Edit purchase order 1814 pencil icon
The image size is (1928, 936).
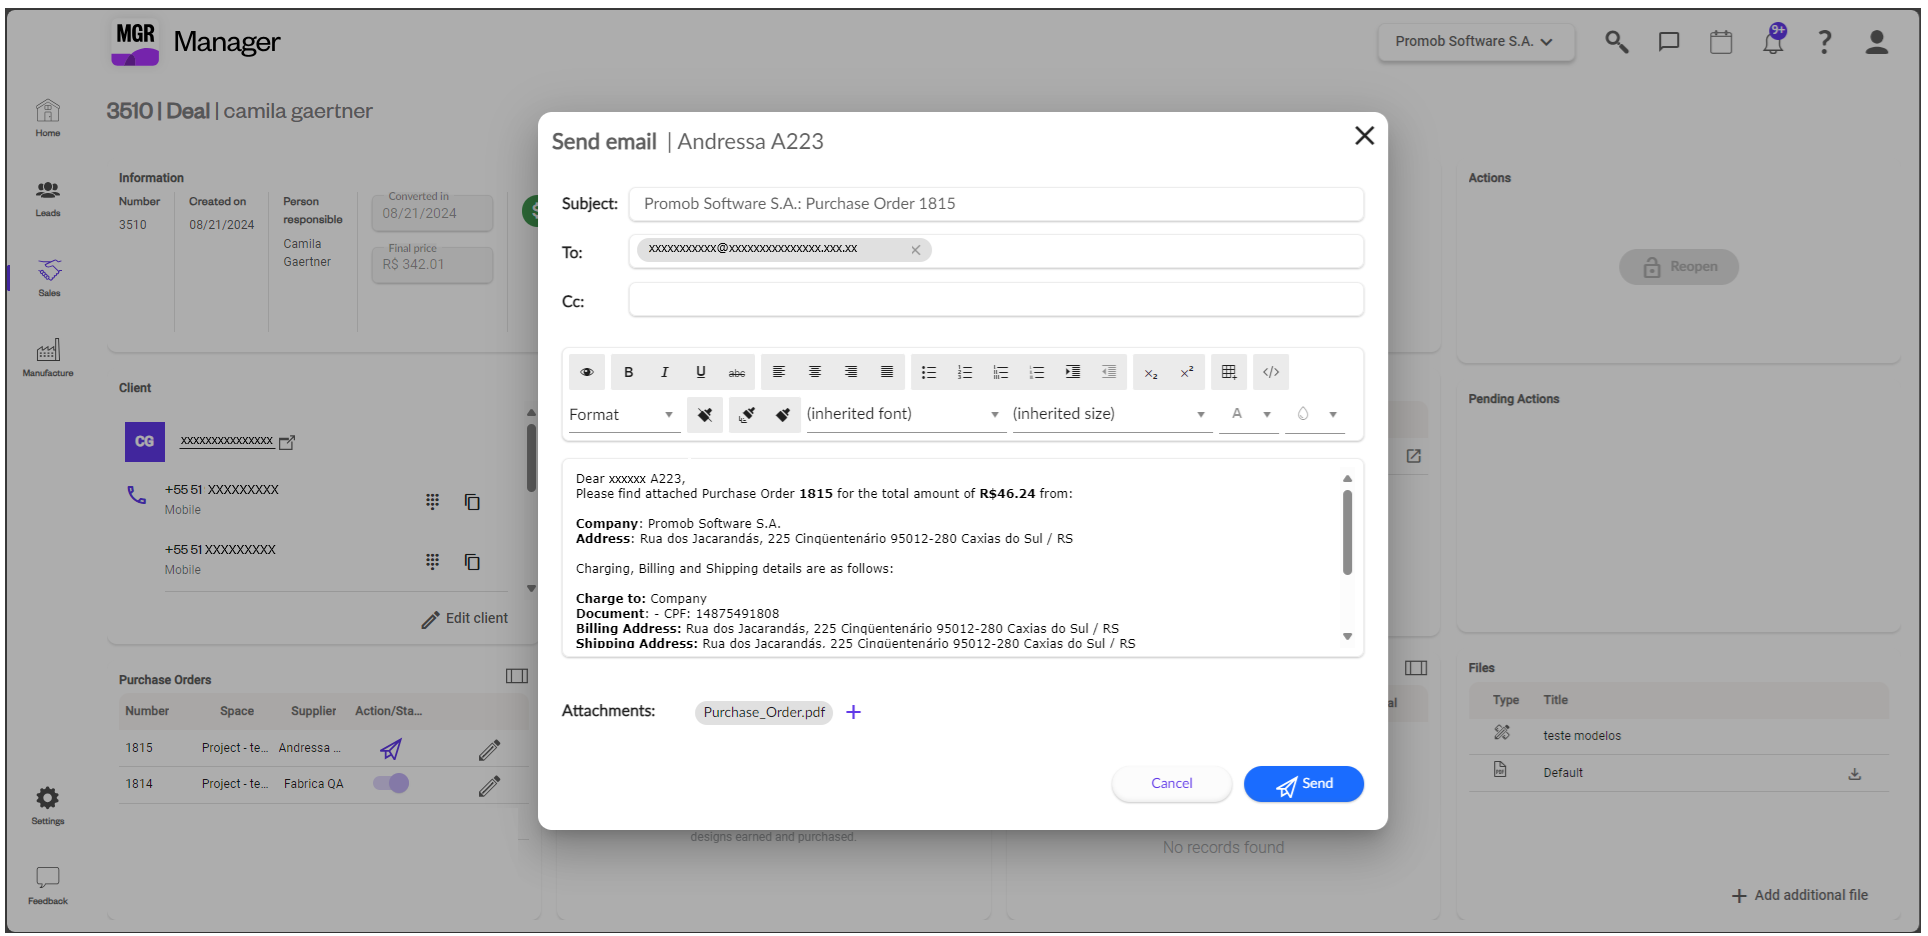tap(489, 786)
